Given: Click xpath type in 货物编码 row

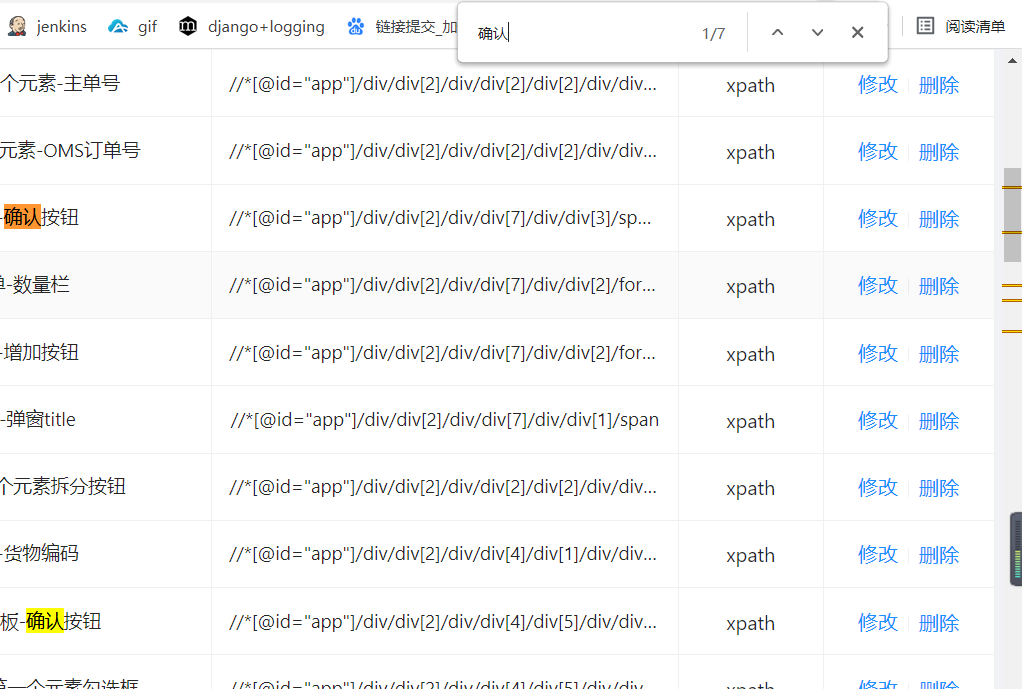Looking at the screenshot, I should (750, 556).
